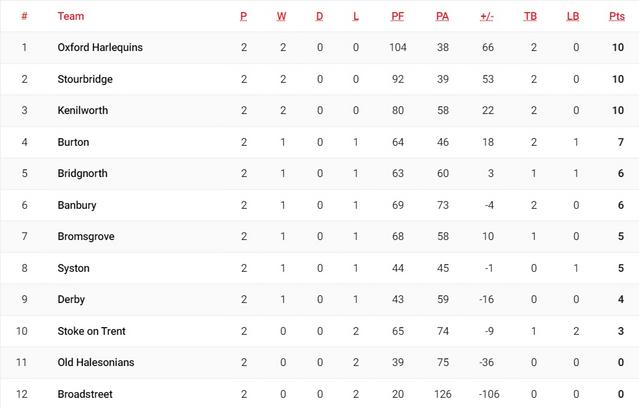Click the P played column header

pos(243,16)
